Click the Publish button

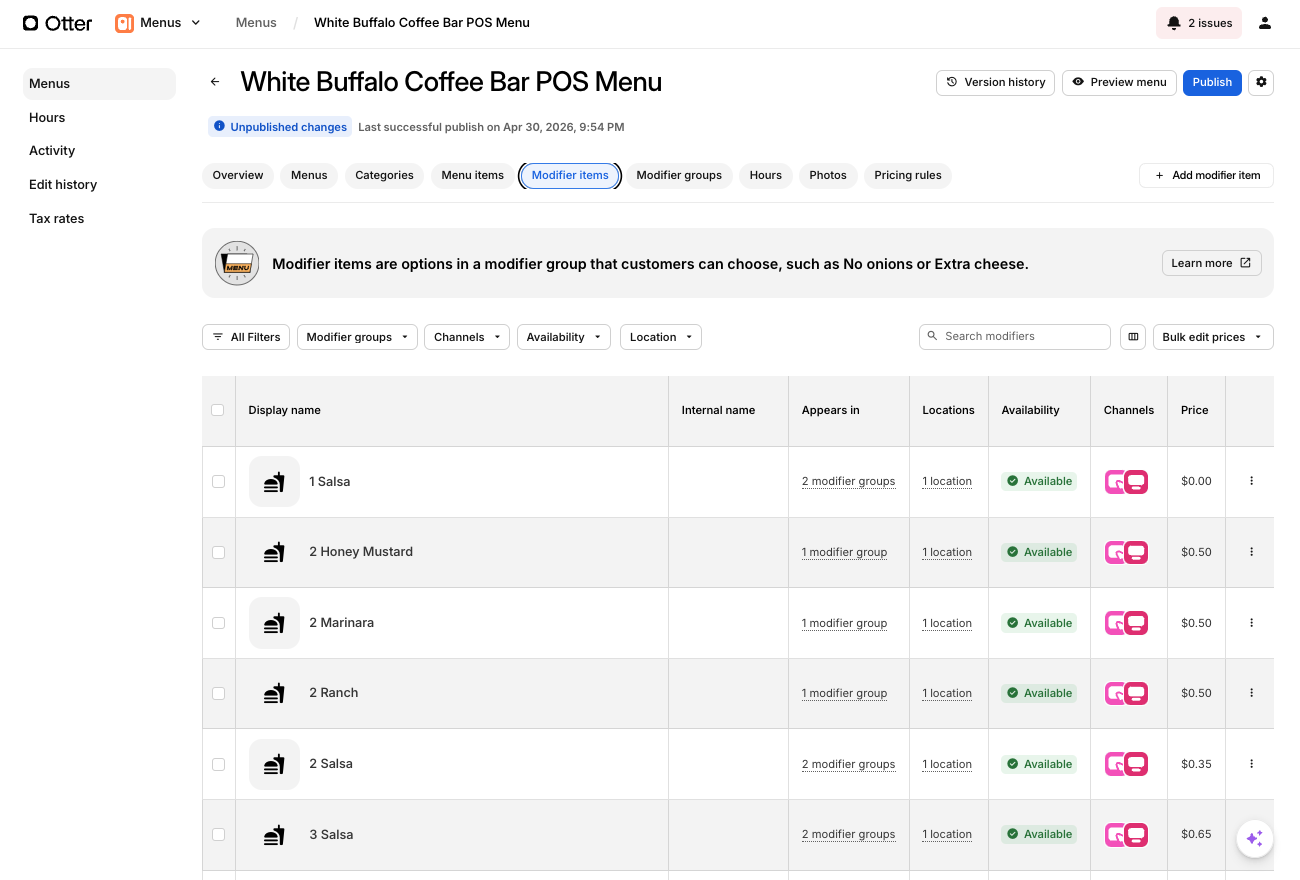point(1212,82)
